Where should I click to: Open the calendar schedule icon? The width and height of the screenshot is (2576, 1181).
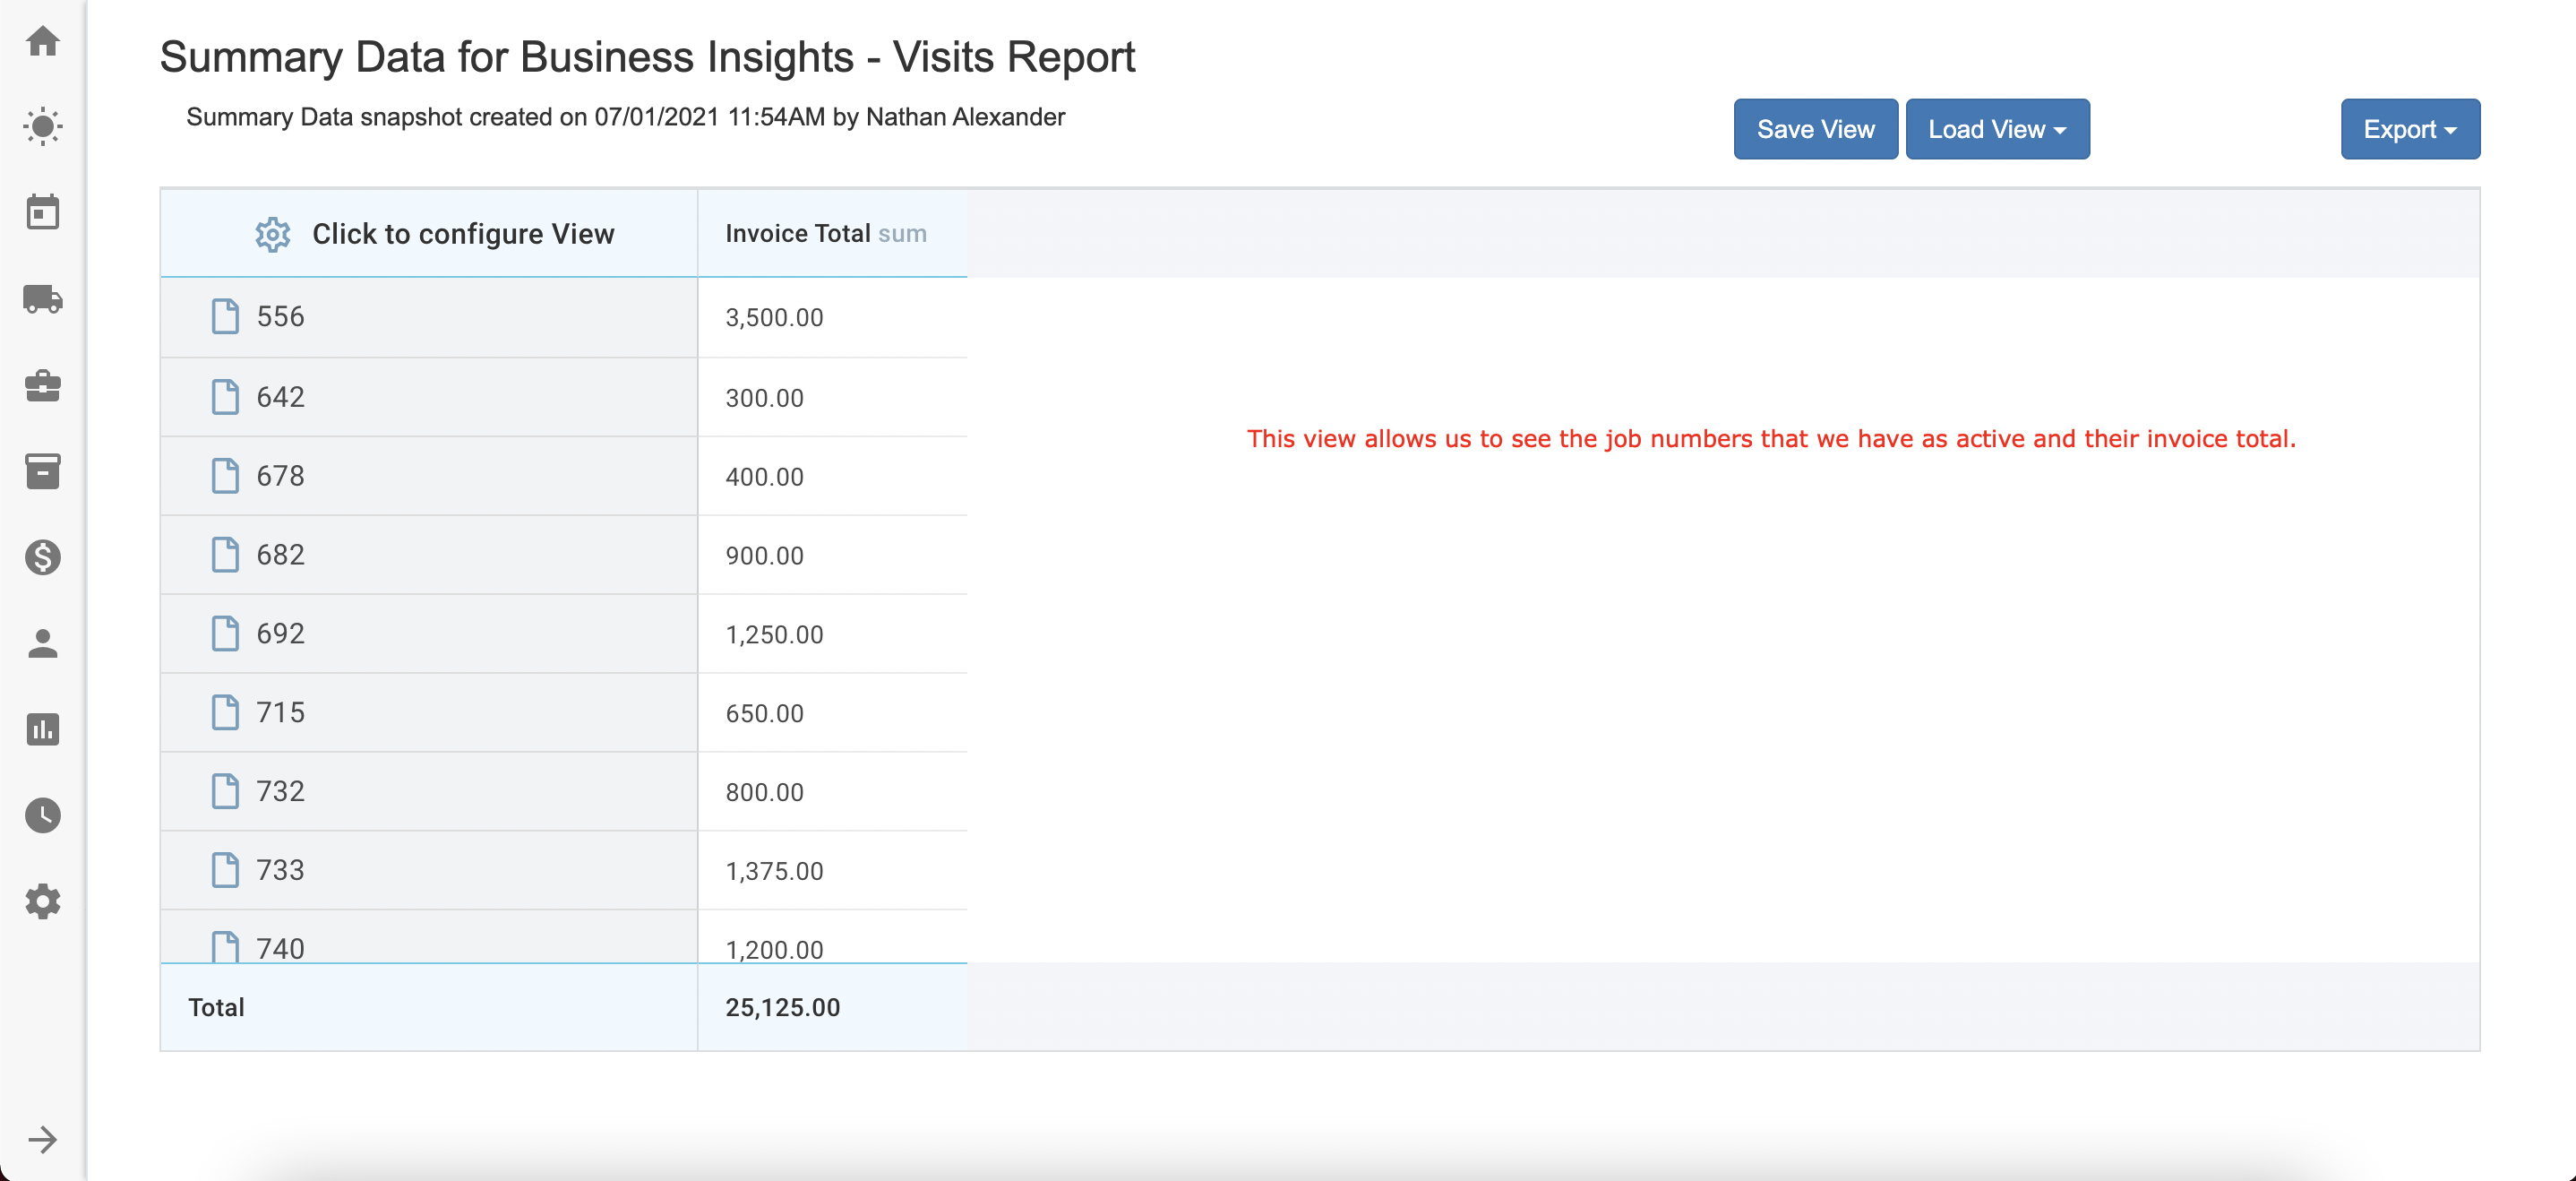42,212
